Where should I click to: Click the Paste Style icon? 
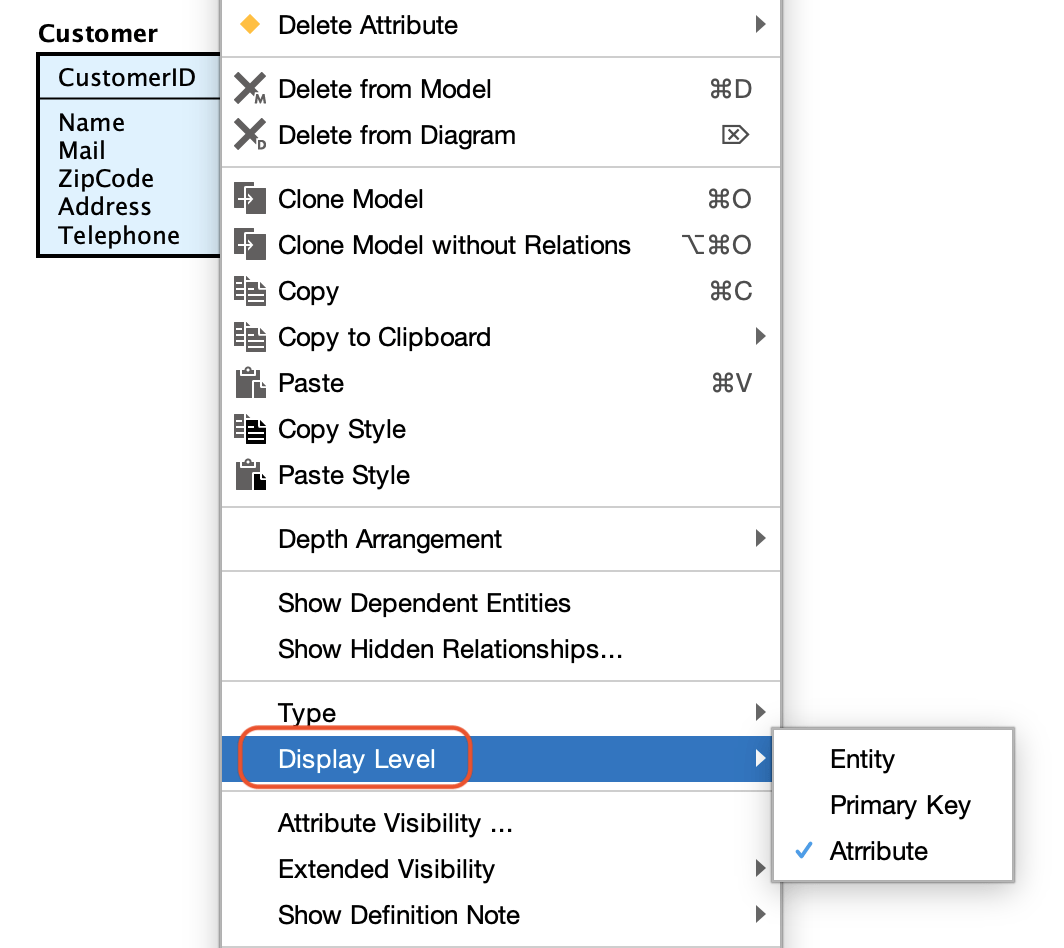pyautogui.click(x=250, y=475)
